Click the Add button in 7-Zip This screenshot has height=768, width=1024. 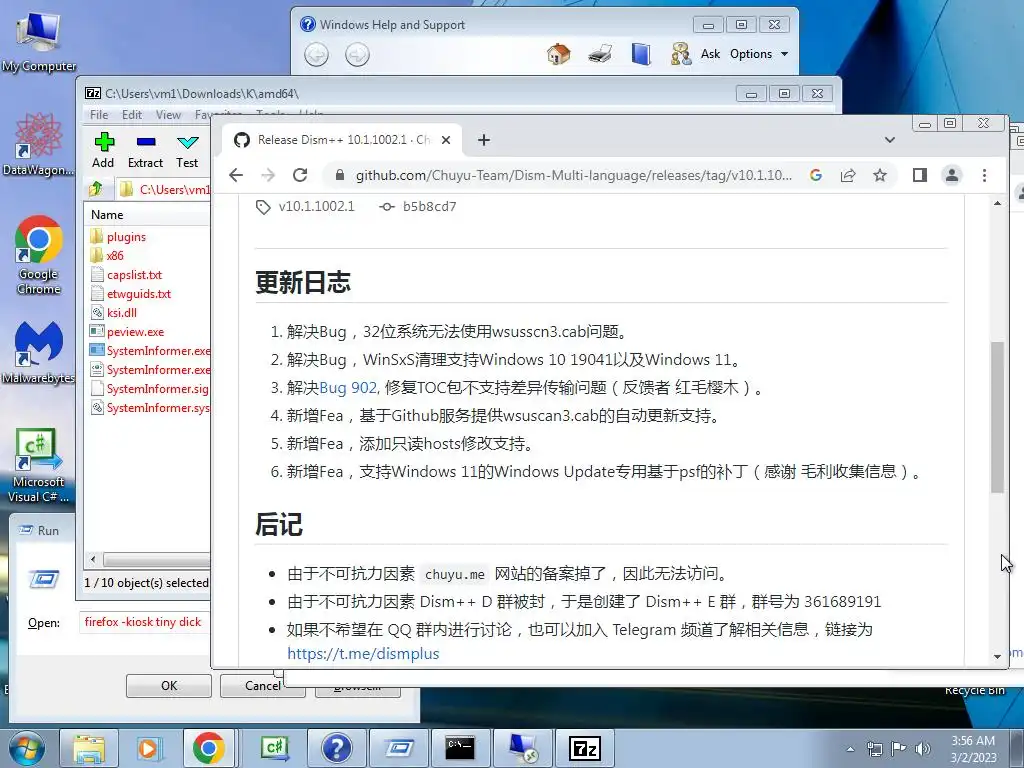[103, 150]
